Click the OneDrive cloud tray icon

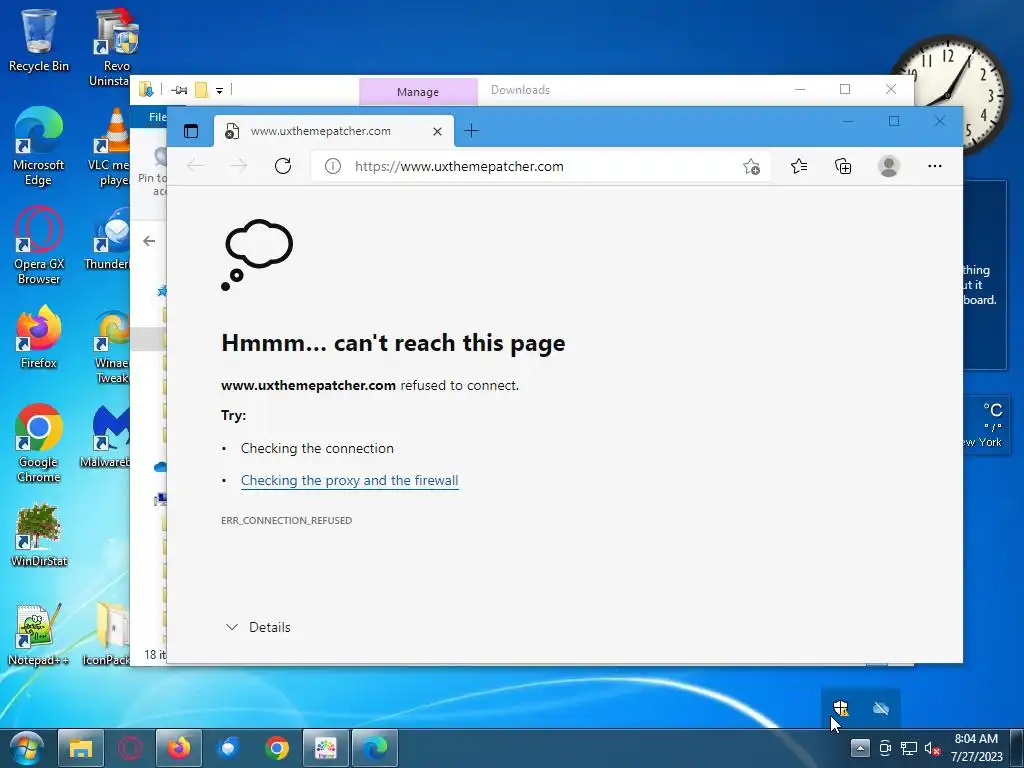(881, 708)
